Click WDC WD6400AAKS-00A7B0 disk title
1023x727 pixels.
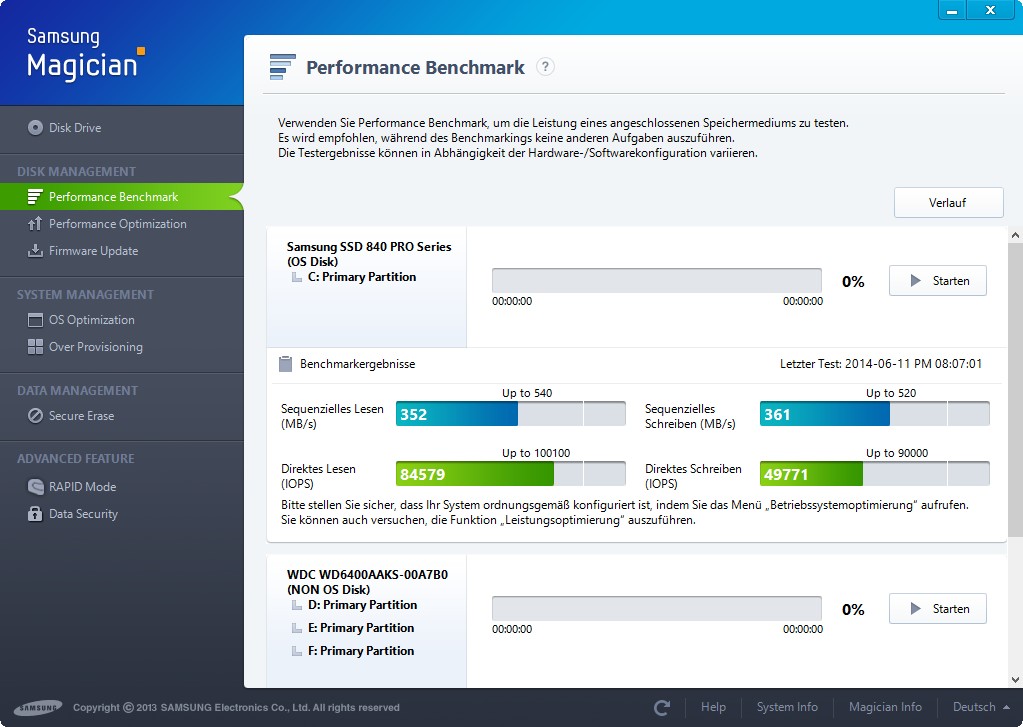(367, 575)
